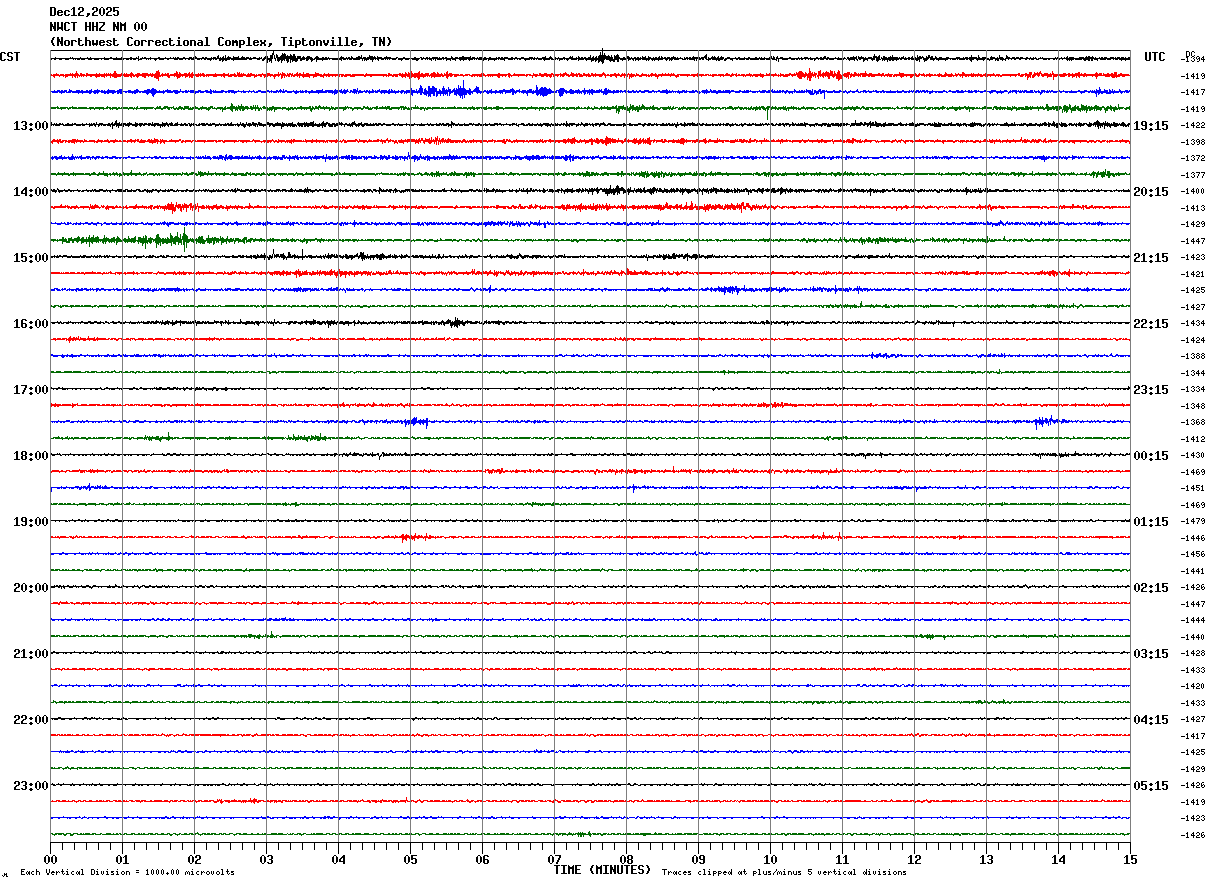This screenshot has height=886, width=1210.
Task: Click the 23:00 CST time label
Action: point(31,785)
